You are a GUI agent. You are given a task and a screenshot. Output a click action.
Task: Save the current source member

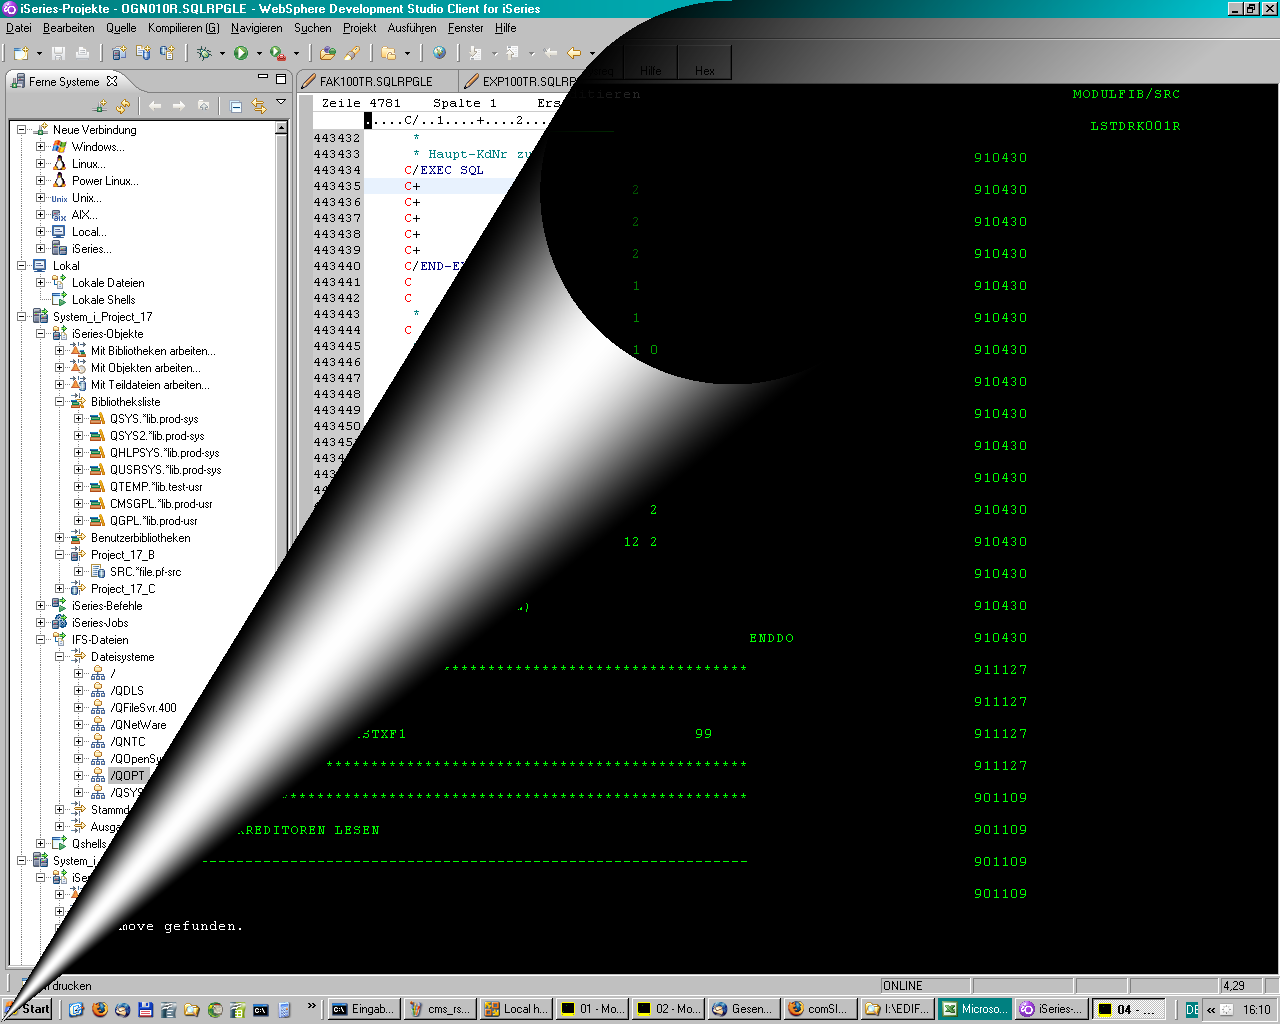57,54
